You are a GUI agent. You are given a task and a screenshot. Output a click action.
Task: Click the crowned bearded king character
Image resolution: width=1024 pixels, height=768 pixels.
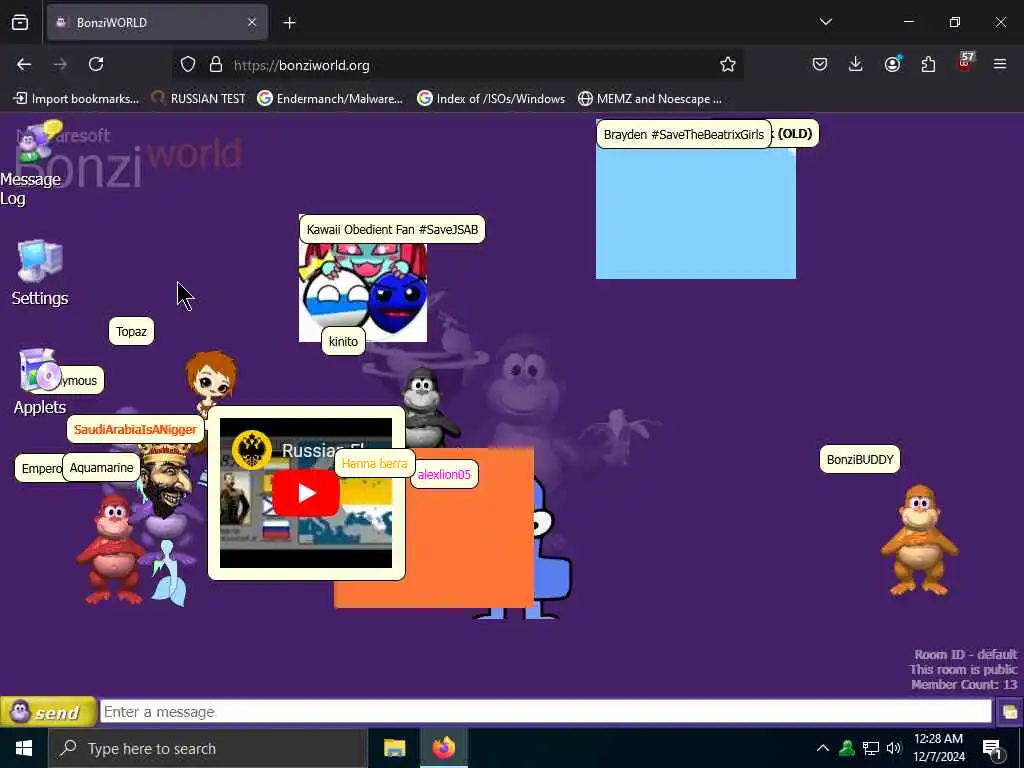coord(167,481)
